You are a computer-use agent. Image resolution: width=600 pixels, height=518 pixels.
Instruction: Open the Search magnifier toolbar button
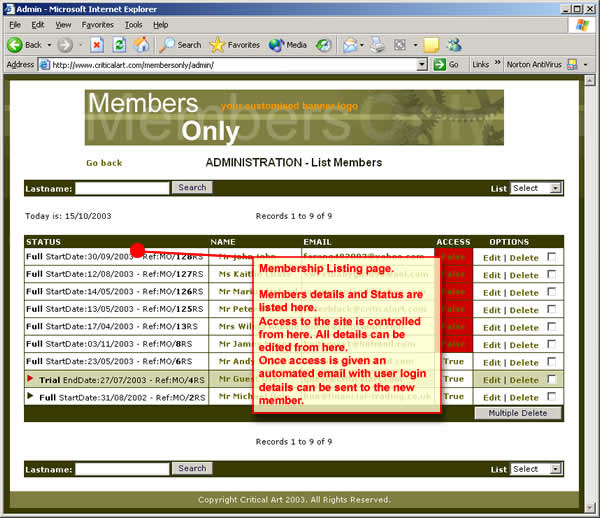pyautogui.click(x=180, y=45)
